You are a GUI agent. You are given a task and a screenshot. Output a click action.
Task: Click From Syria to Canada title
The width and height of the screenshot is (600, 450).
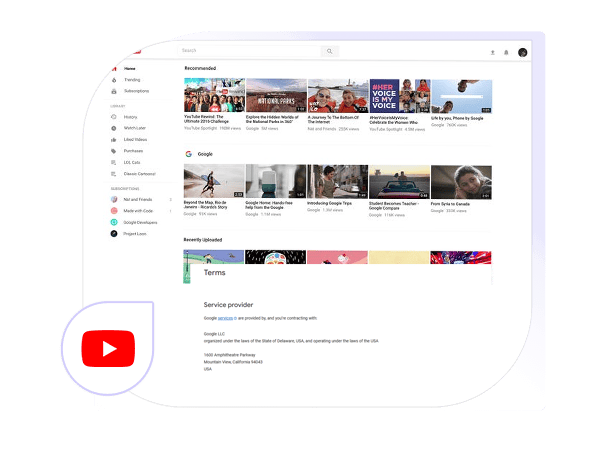(450, 204)
